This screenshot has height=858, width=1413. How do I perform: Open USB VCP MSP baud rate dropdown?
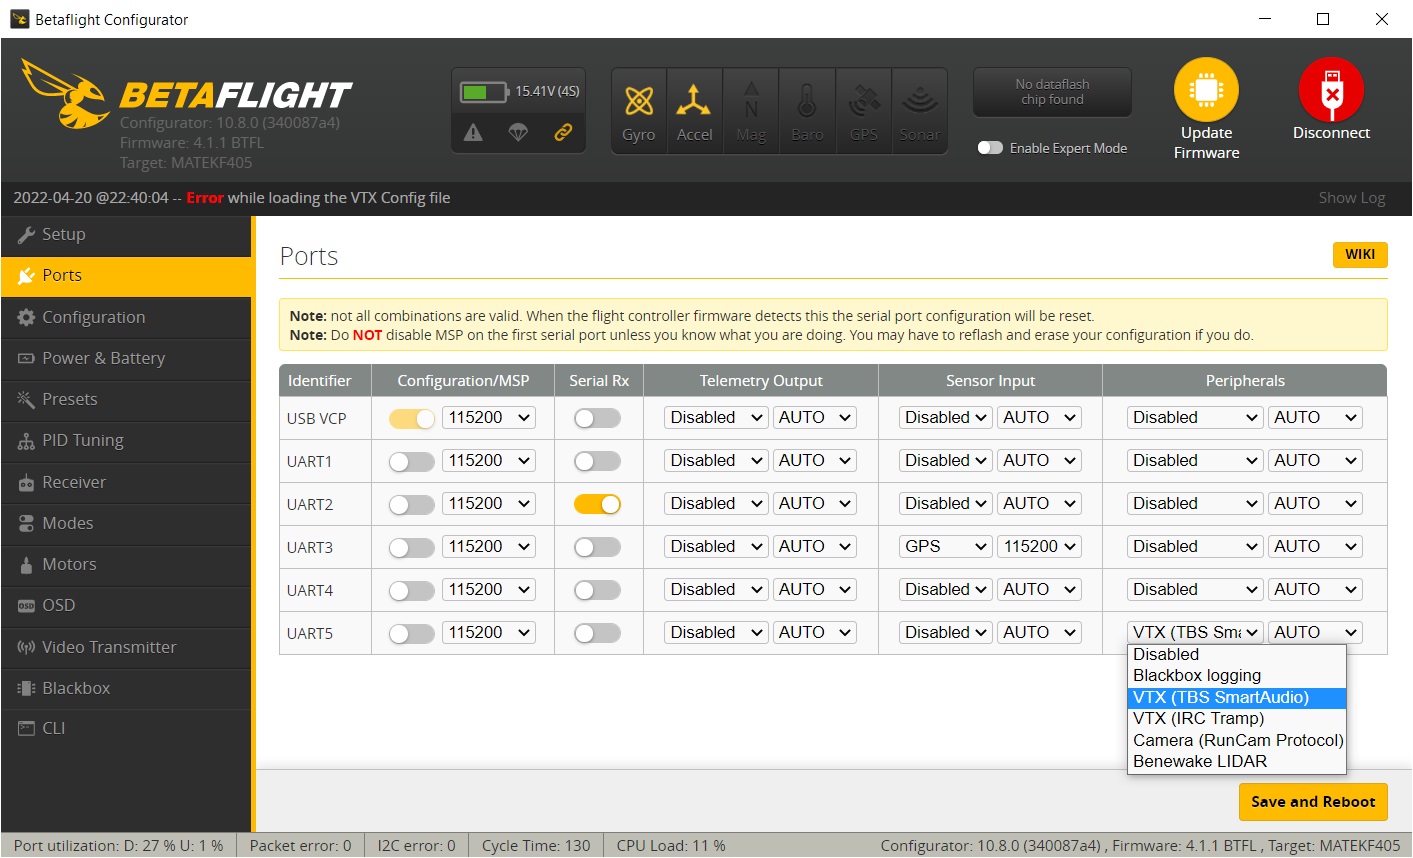click(x=489, y=418)
